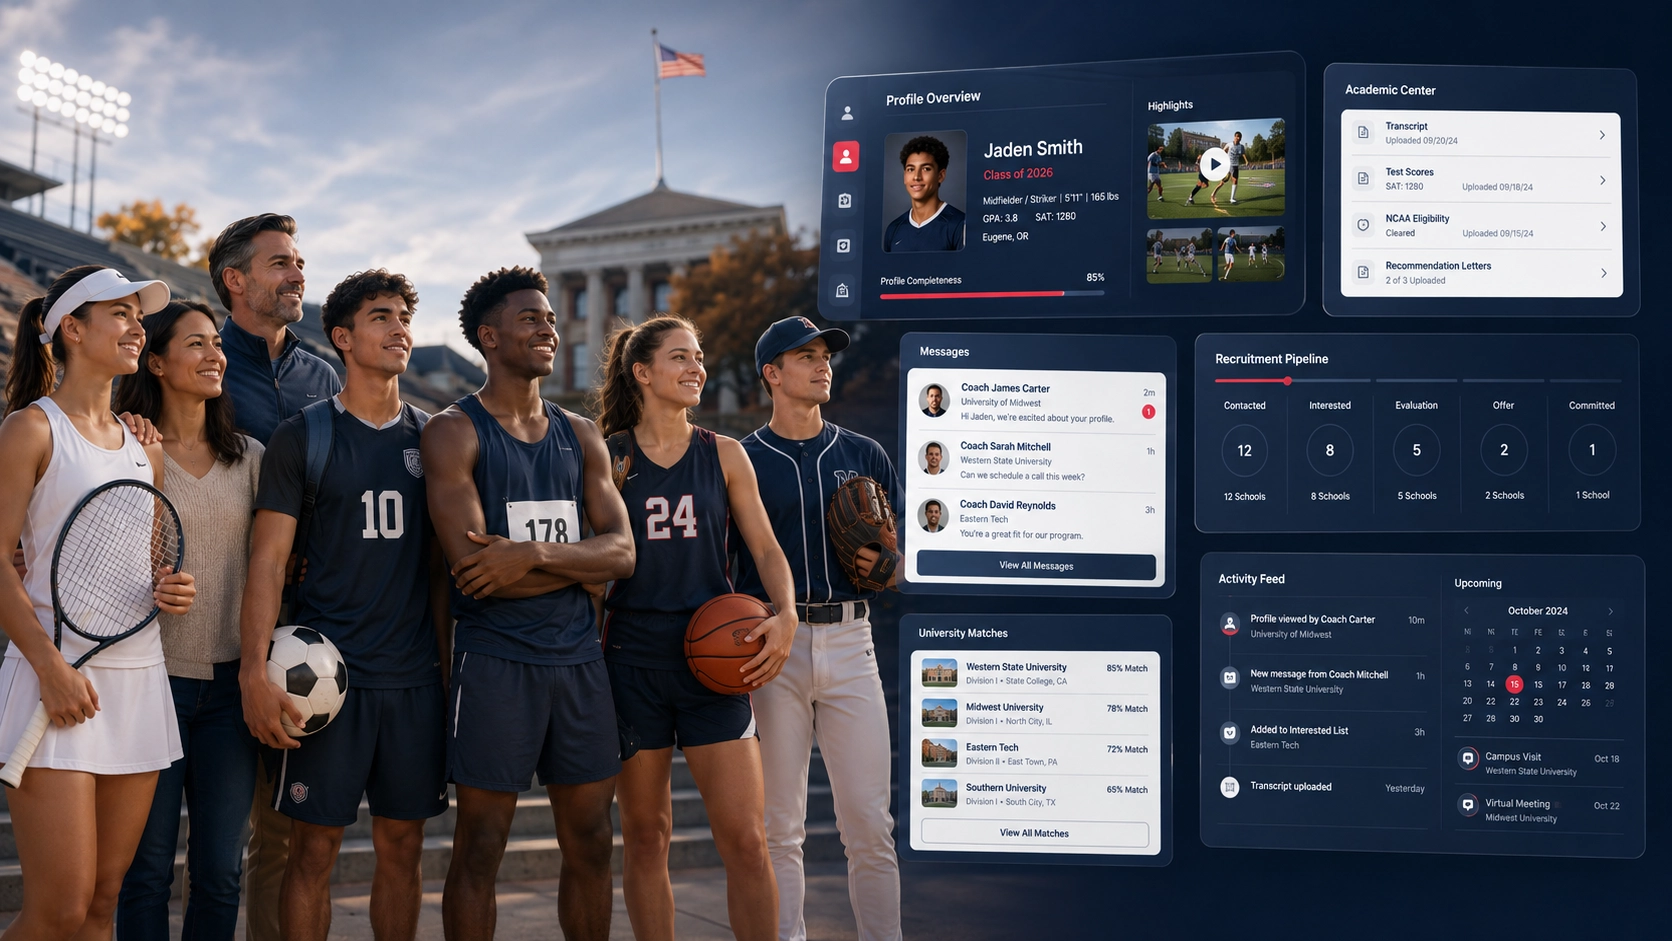1672x941 pixels.
Task: Select the highlighted red profile sidebar icon
Action: (x=846, y=156)
